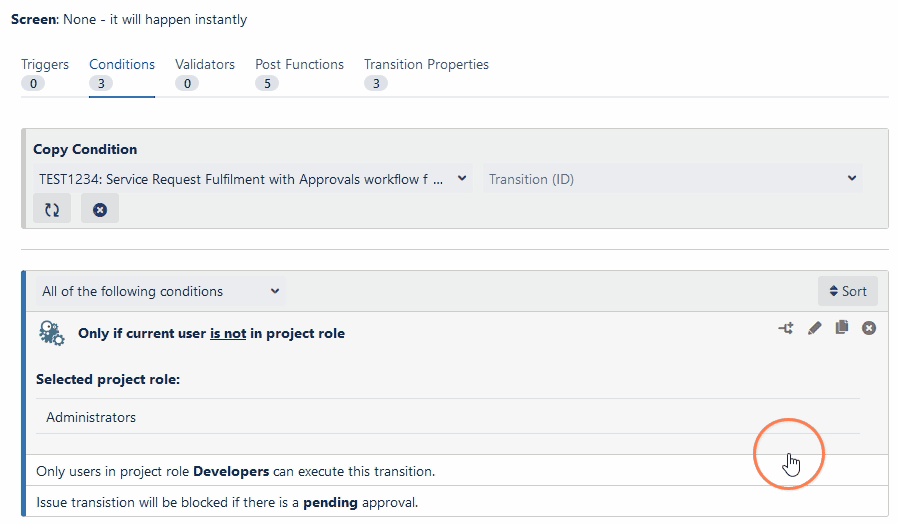The width and height of the screenshot is (898, 524).
Task: Click the refresh button under Copy Condition
Action: click(52, 210)
